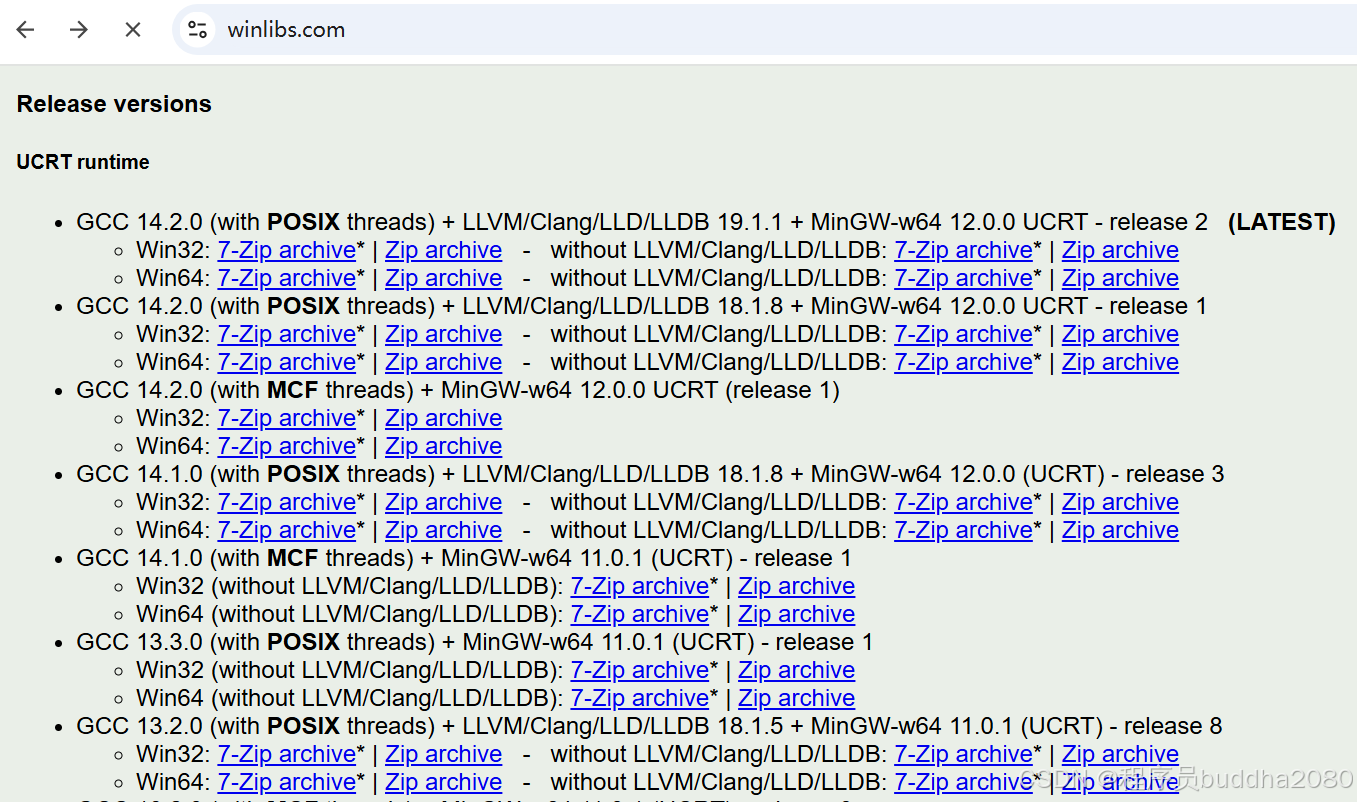This screenshot has height=802, width=1357.
Task: Click the '(LATEST)' label text
Action: (1282, 222)
